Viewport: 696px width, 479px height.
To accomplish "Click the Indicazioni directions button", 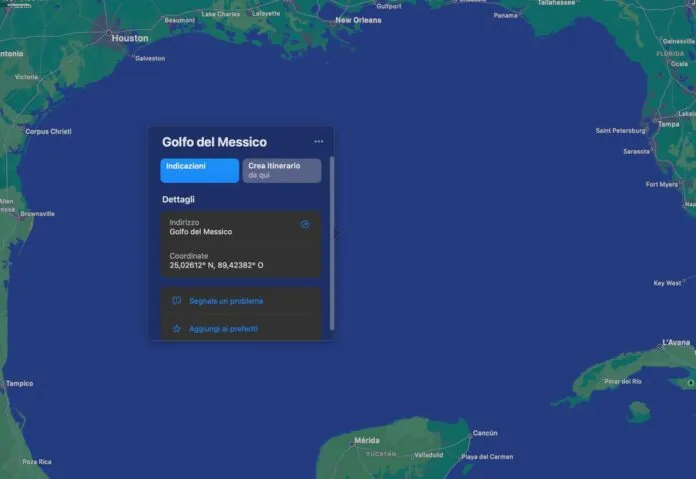I will 200,170.
